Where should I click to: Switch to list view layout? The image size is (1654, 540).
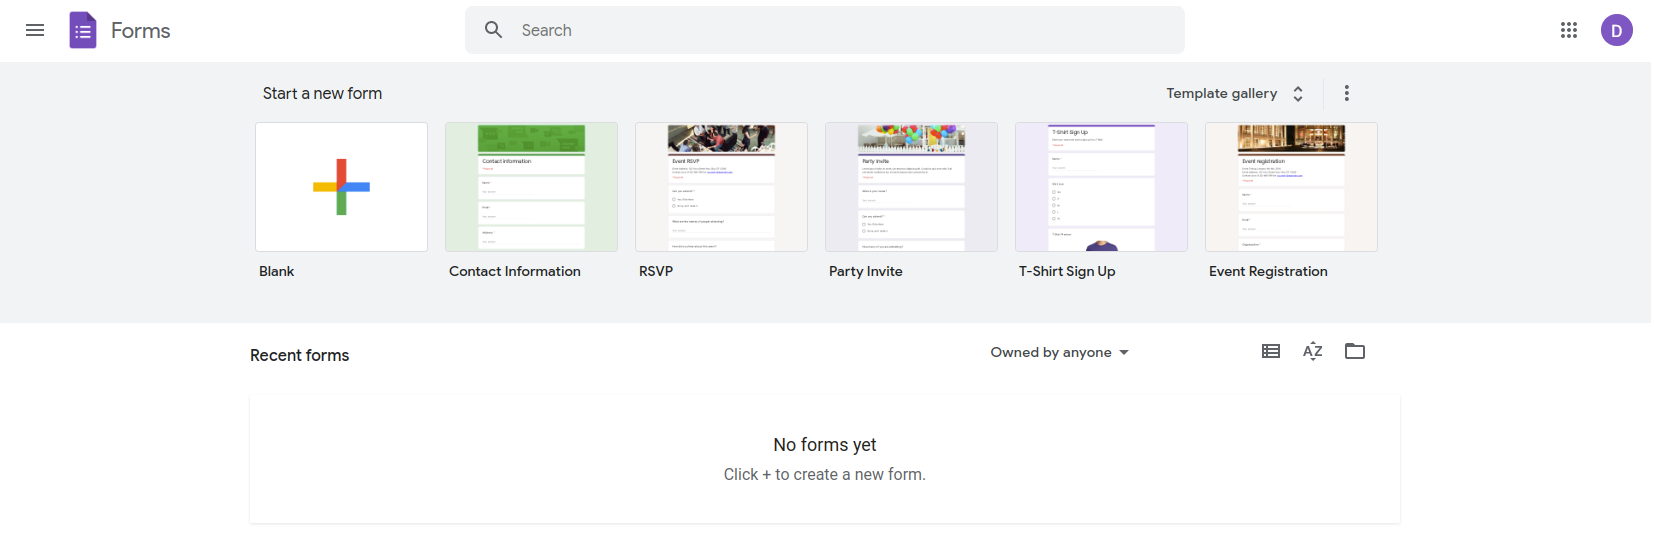coord(1270,351)
